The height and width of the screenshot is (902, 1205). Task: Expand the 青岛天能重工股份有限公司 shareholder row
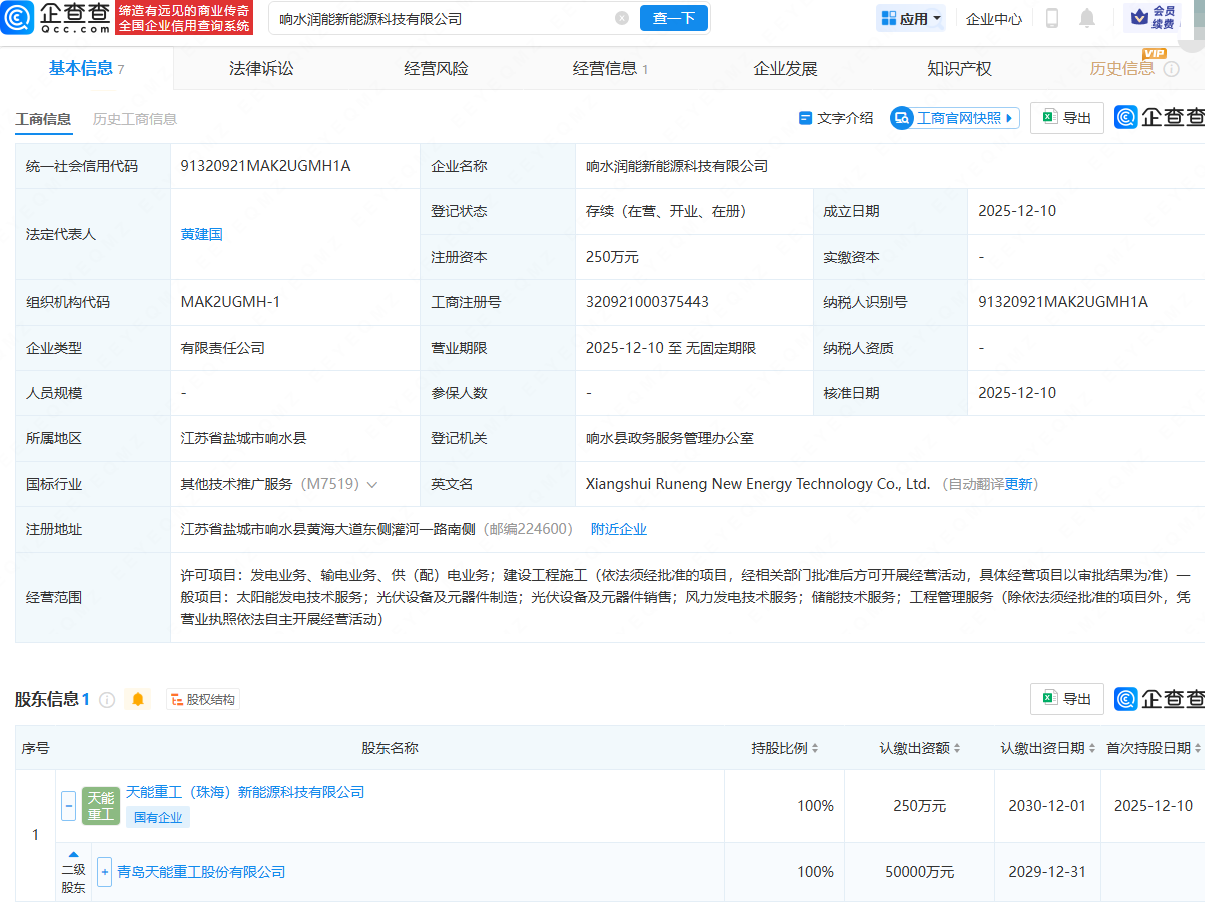pos(105,872)
